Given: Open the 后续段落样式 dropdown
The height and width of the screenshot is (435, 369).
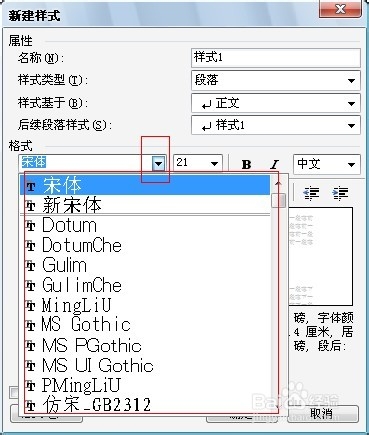Looking at the screenshot, I should click(276, 125).
